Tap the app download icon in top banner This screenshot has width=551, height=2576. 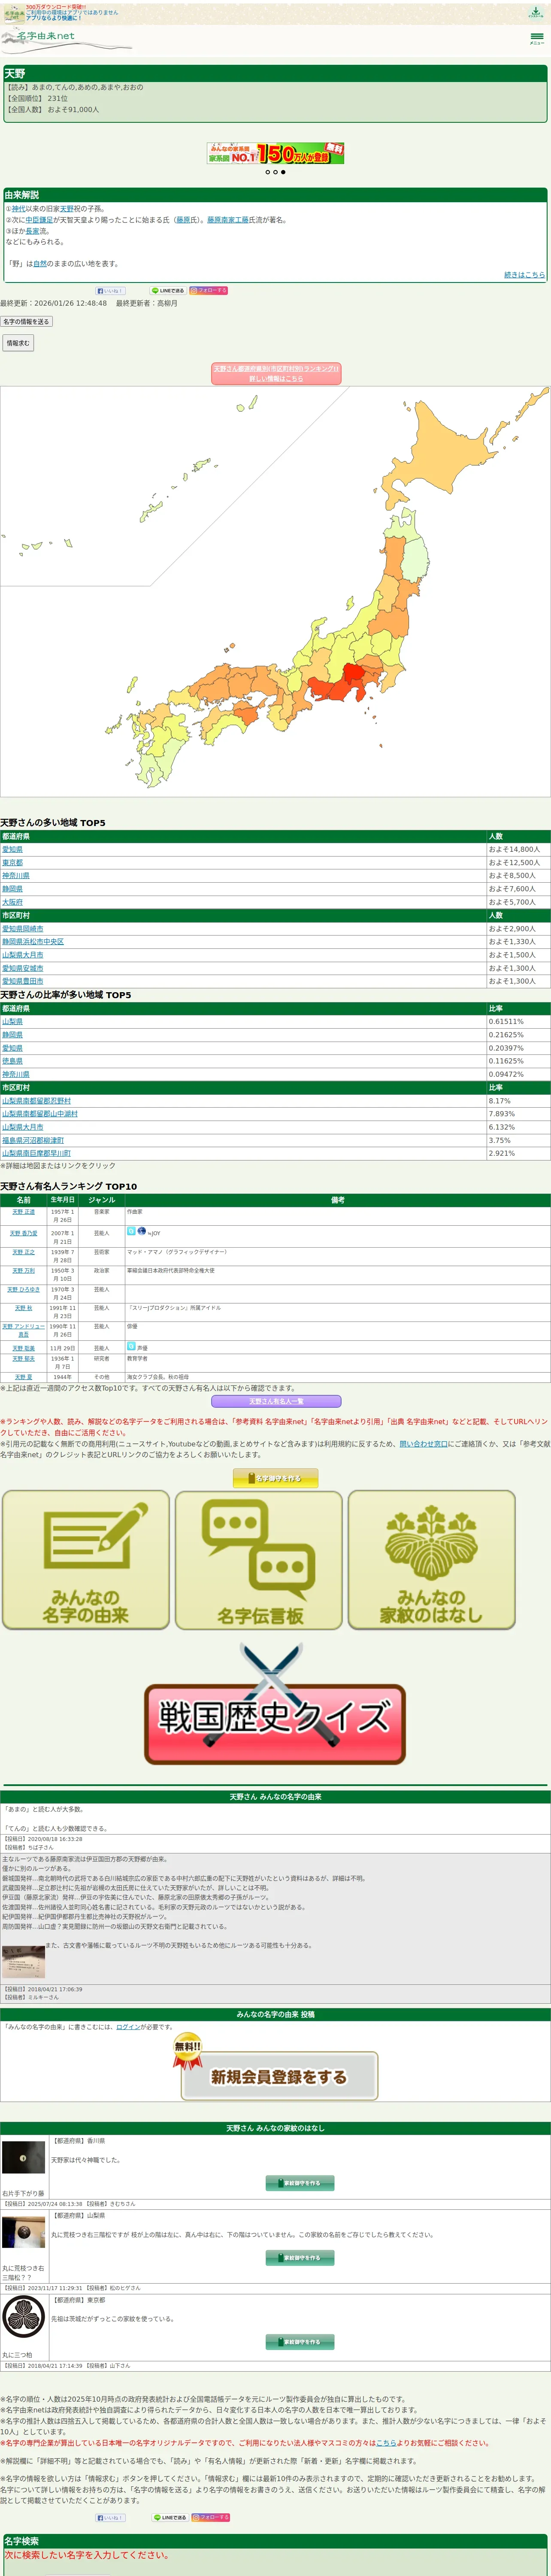pyautogui.click(x=535, y=12)
